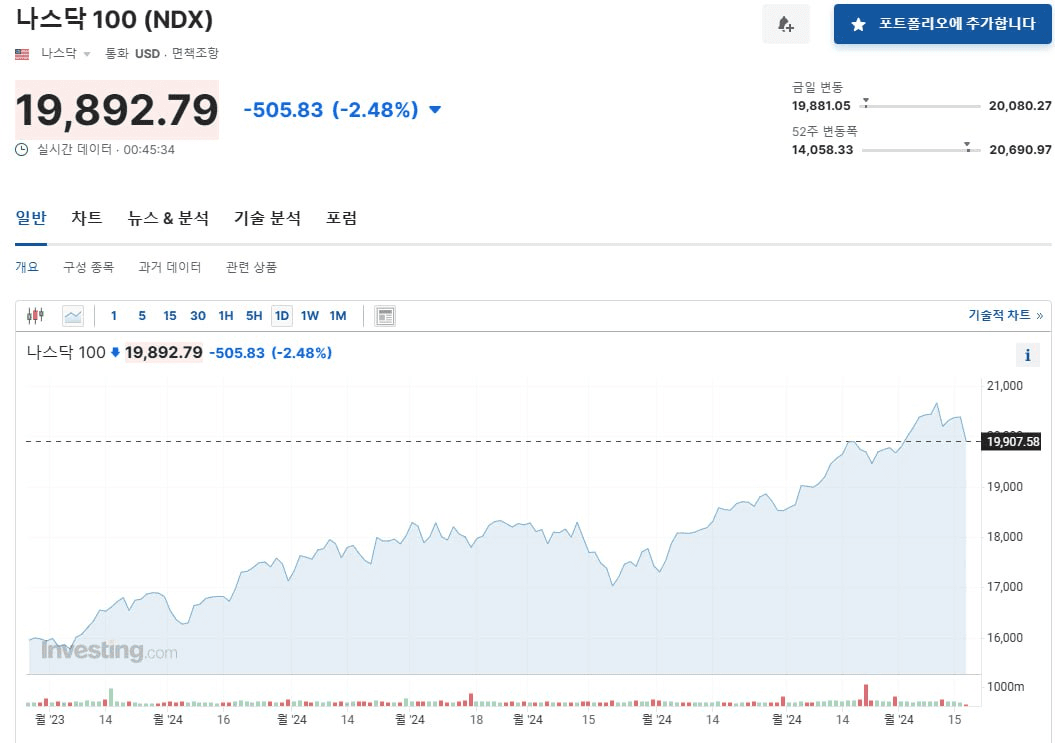The width and height of the screenshot is (1055, 743).
Task: Click the tallest red volume bar
Action: pyautogui.click(x=866, y=695)
